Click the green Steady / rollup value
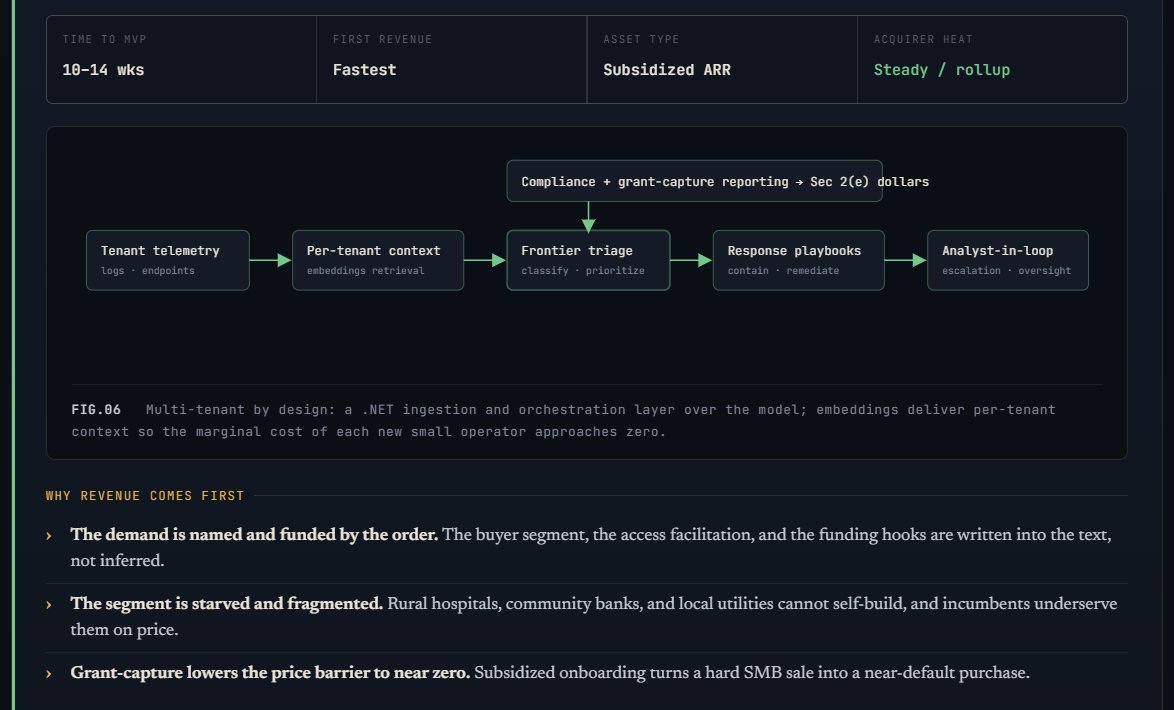This screenshot has width=1174, height=710. pyautogui.click(x=942, y=70)
